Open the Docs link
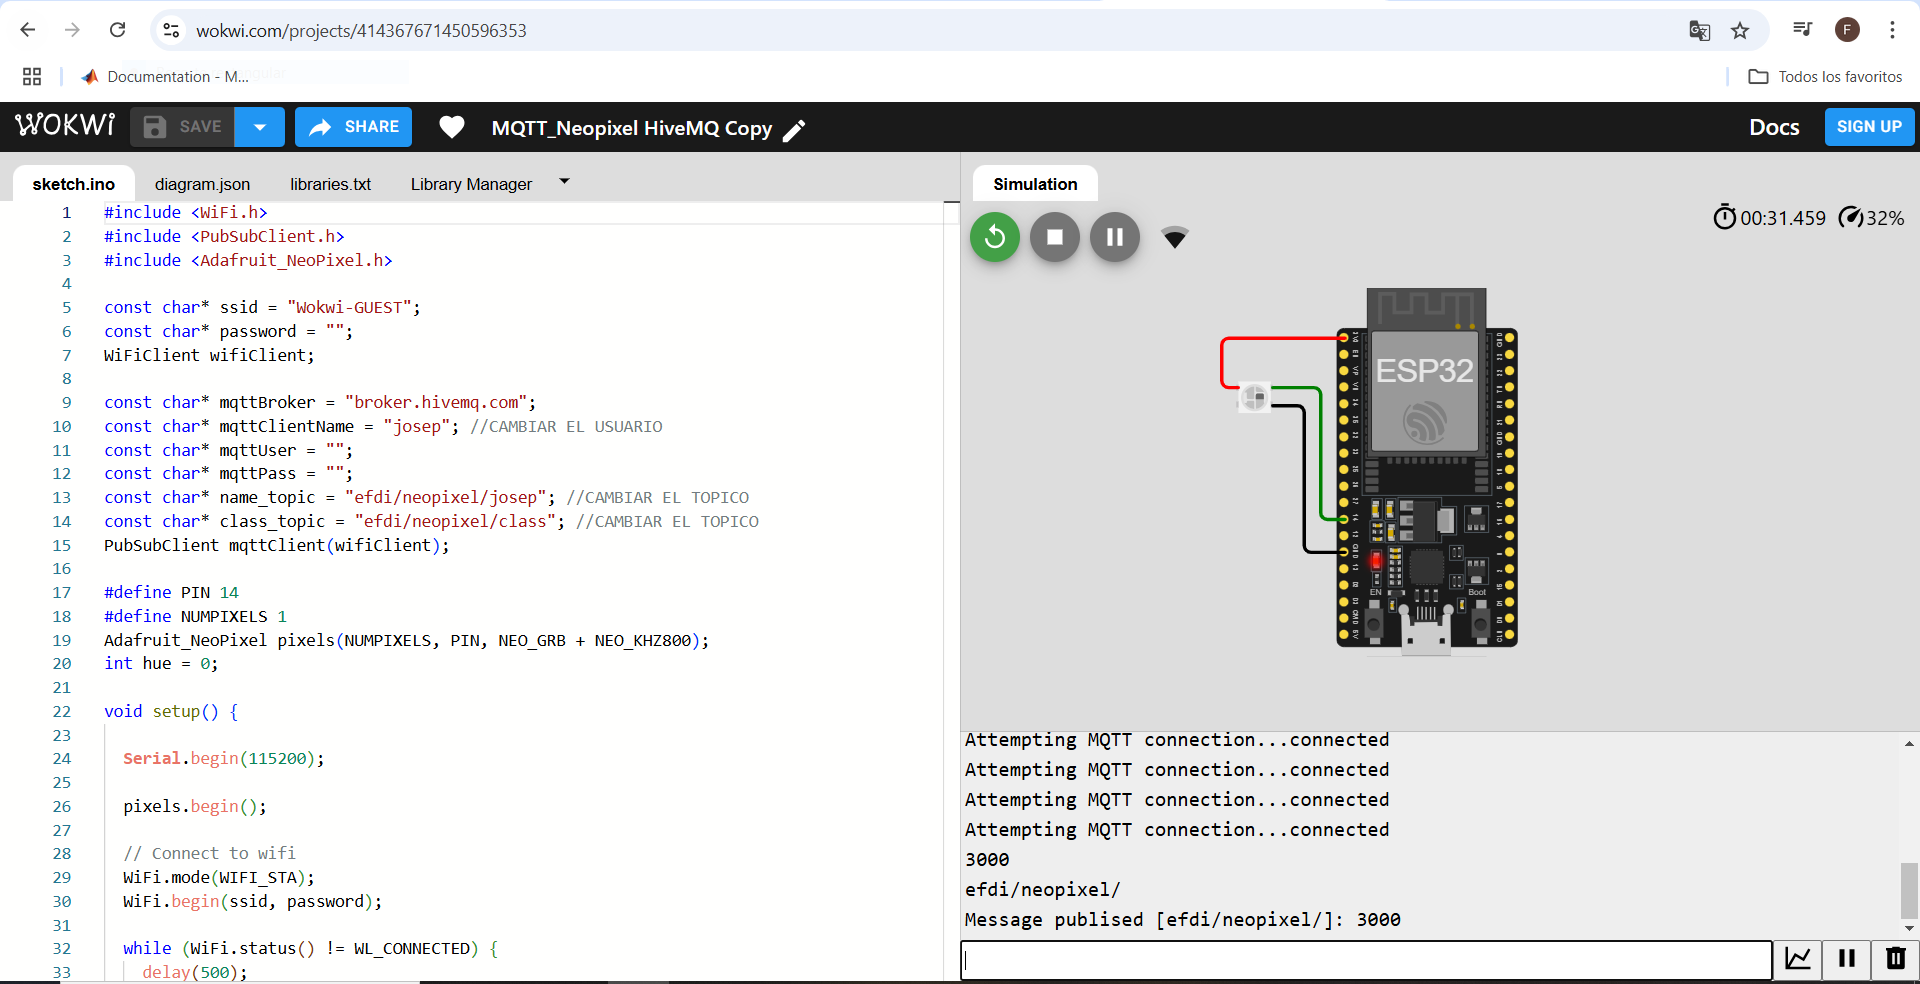 click(1774, 127)
